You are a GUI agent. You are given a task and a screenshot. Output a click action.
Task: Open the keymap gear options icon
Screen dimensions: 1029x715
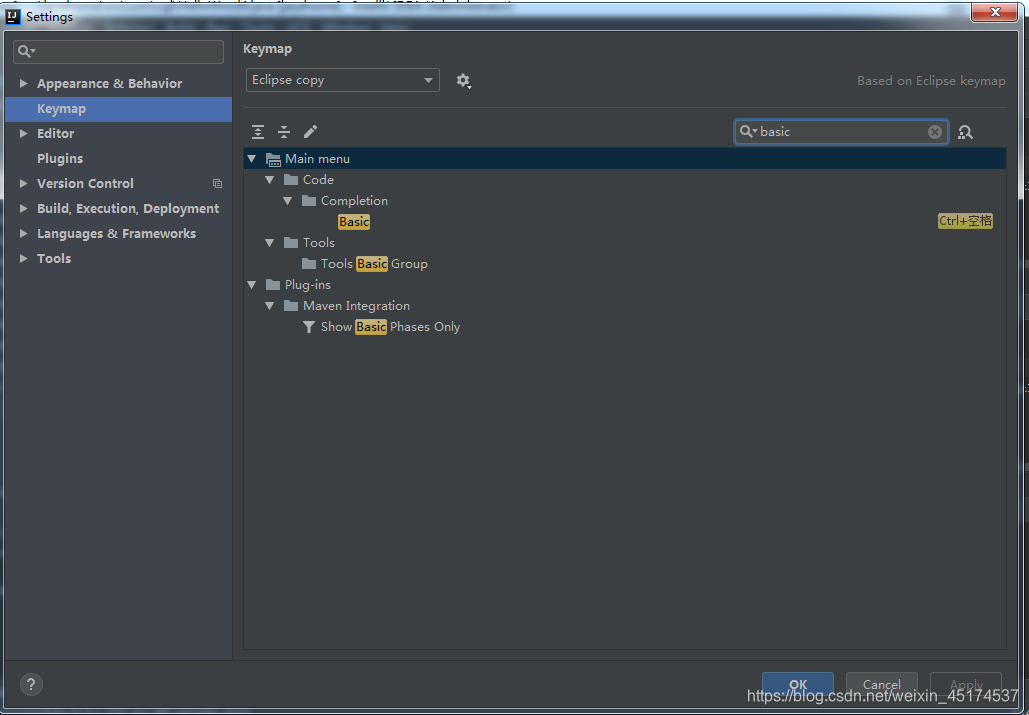click(463, 81)
